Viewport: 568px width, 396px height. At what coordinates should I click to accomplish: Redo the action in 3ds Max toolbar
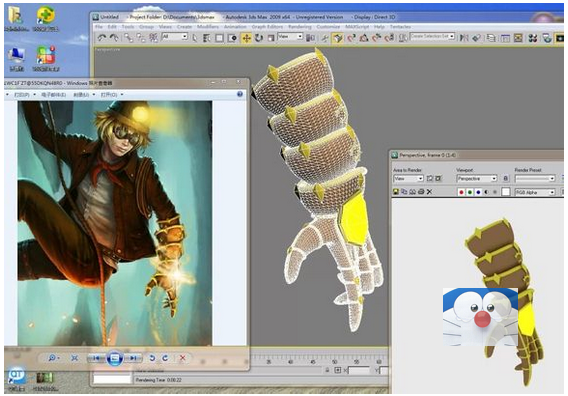tap(114, 37)
